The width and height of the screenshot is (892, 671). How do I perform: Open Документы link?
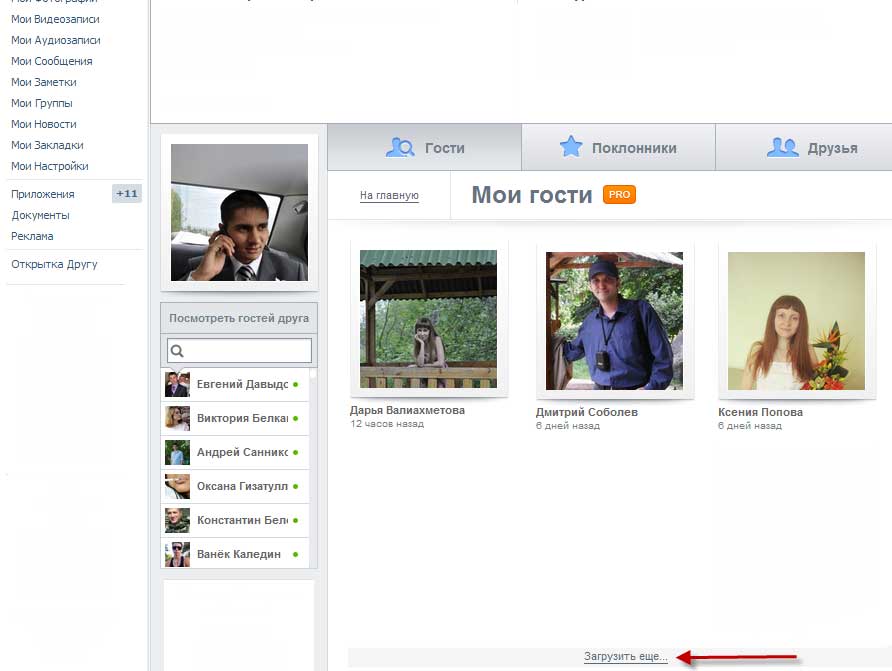[x=40, y=216]
